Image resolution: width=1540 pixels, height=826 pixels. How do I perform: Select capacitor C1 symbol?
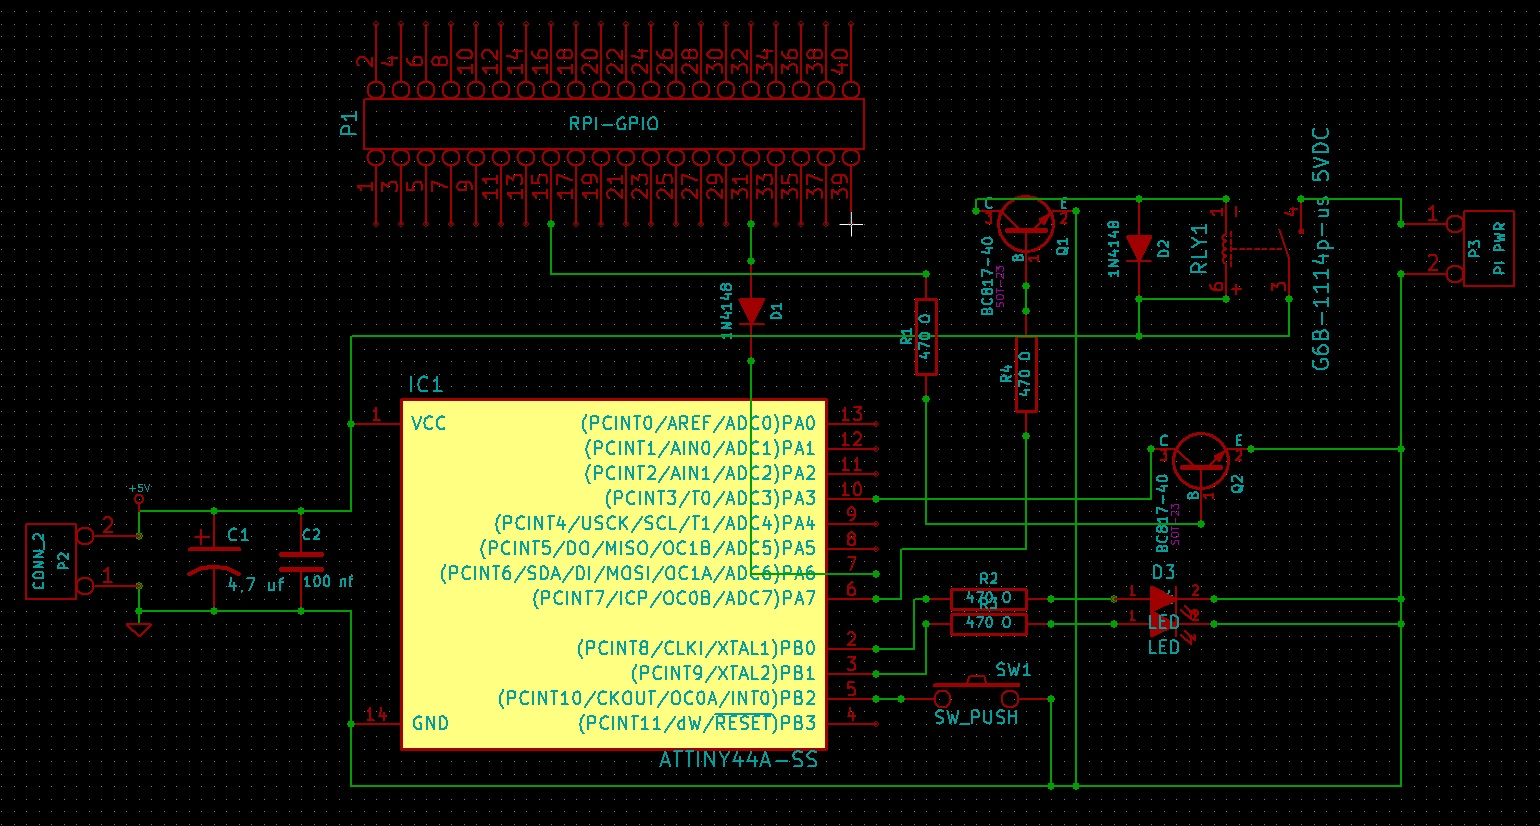tap(213, 559)
